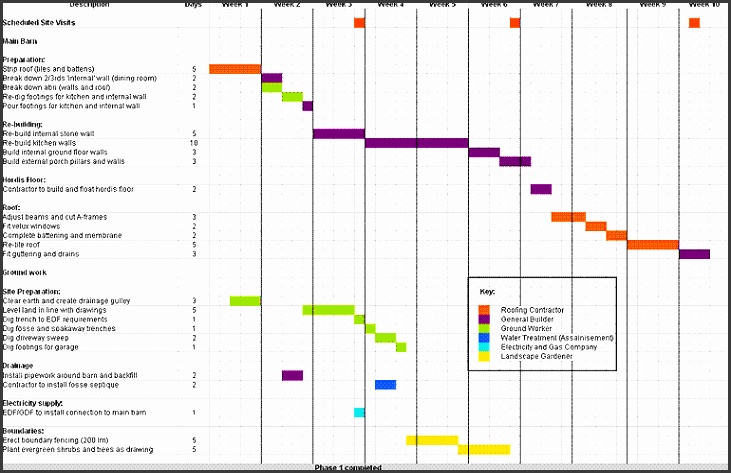This screenshot has height=473, width=731.
Task: Click the Clear earth and create drainage gulley bar
Action: click(x=245, y=301)
